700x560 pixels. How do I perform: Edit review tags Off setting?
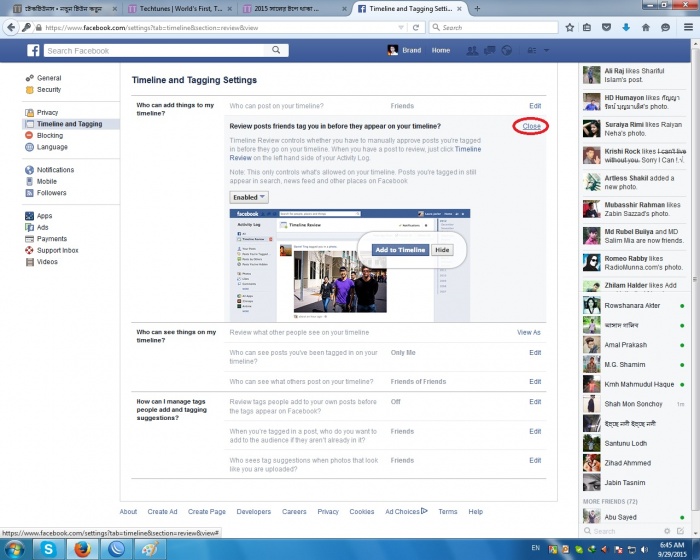pos(535,401)
